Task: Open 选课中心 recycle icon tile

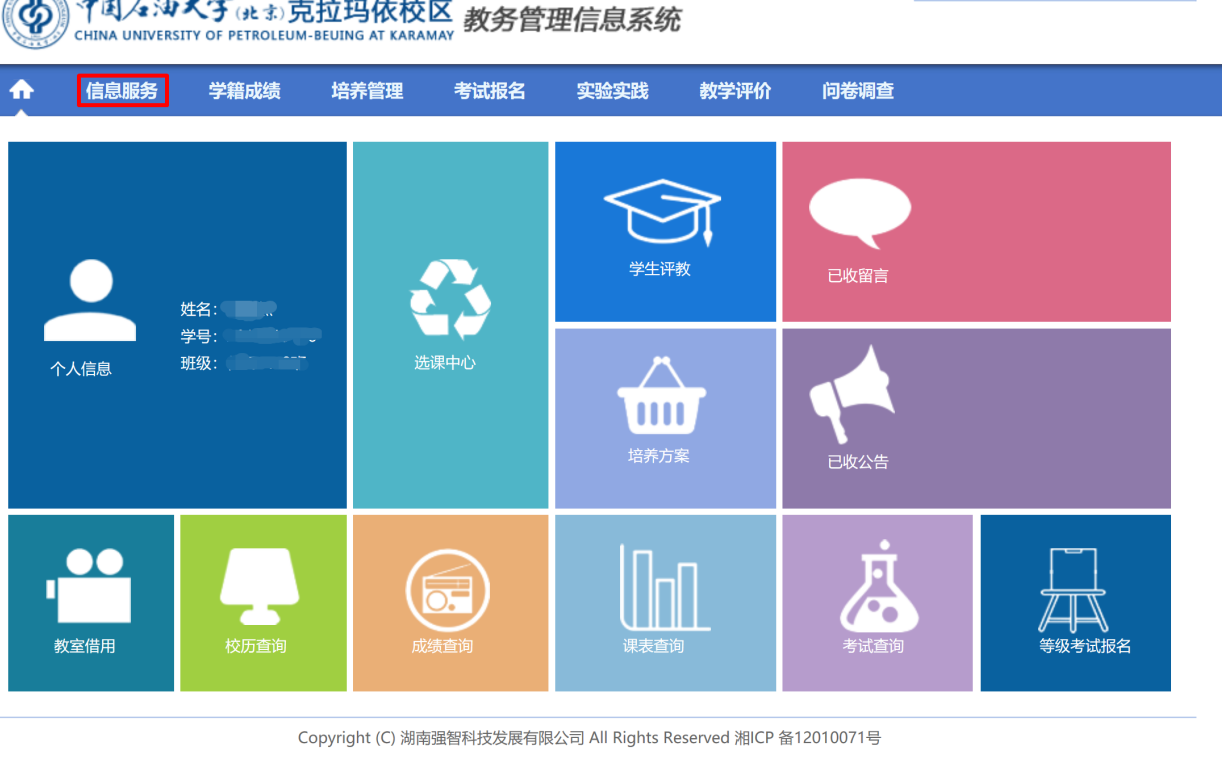Action: [450, 298]
